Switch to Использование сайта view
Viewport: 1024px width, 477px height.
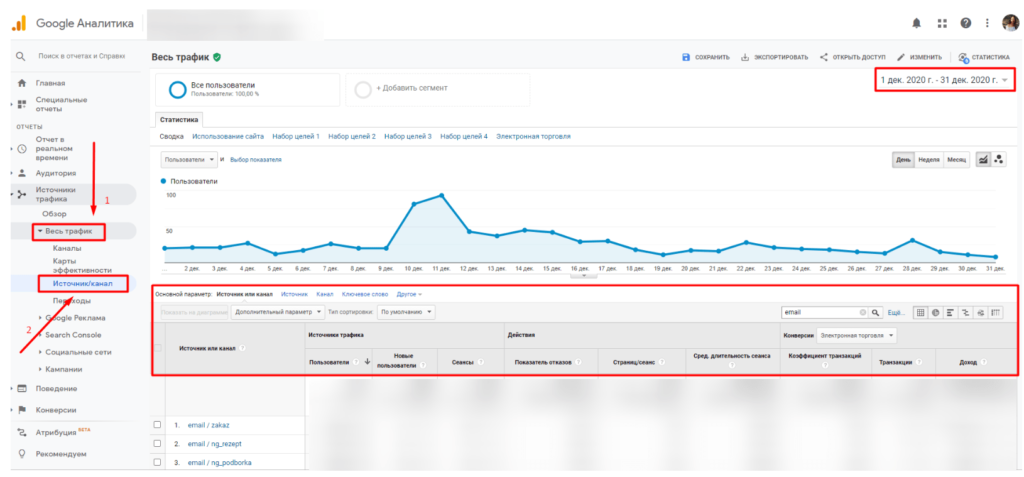coord(228,137)
